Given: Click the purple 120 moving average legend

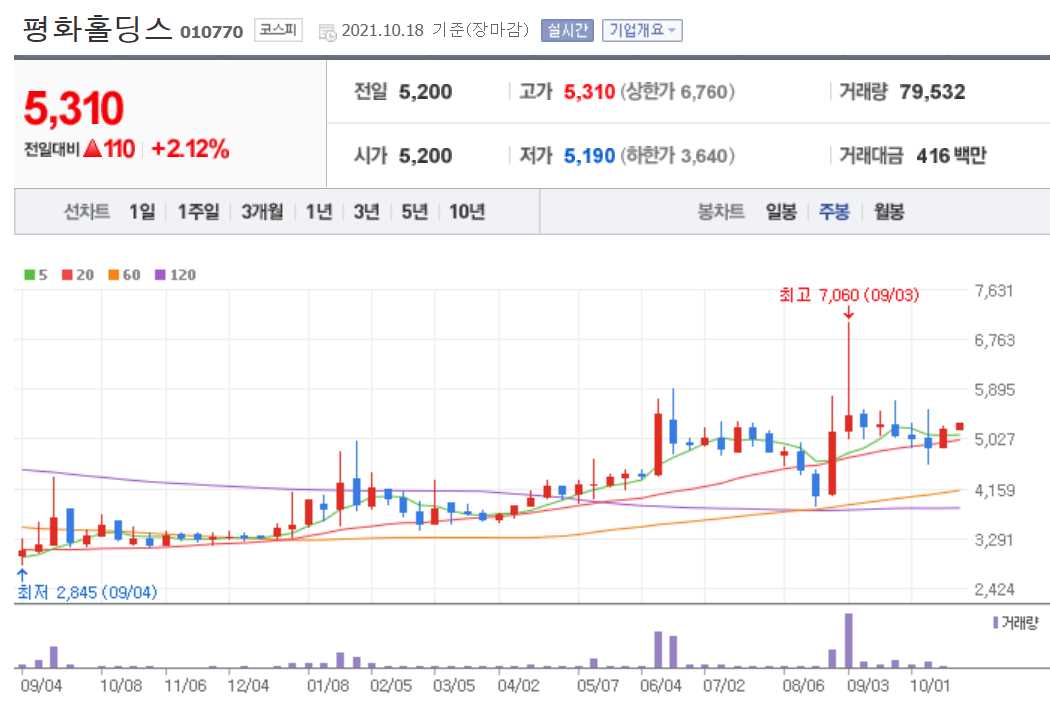Looking at the screenshot, I should coord(175,275).
